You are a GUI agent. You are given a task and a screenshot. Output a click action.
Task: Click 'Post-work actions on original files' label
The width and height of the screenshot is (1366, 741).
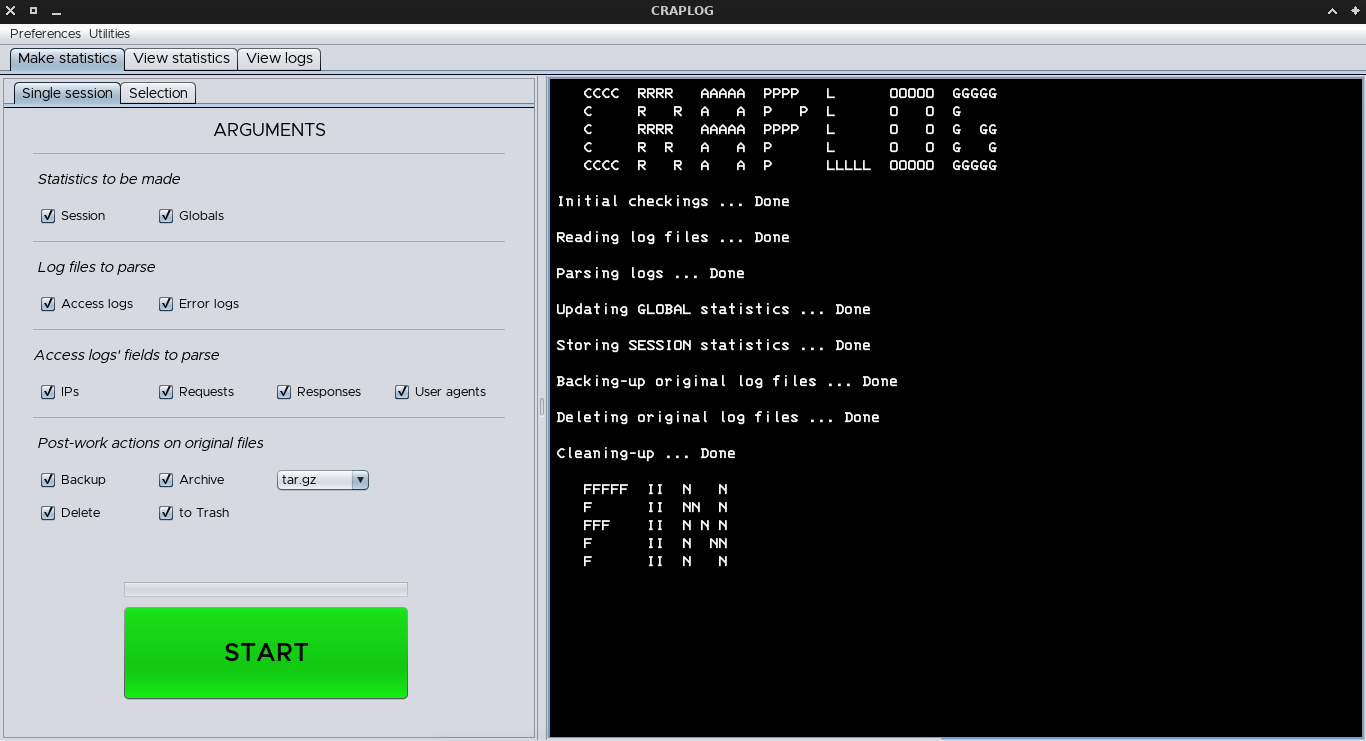click(151, 443)
